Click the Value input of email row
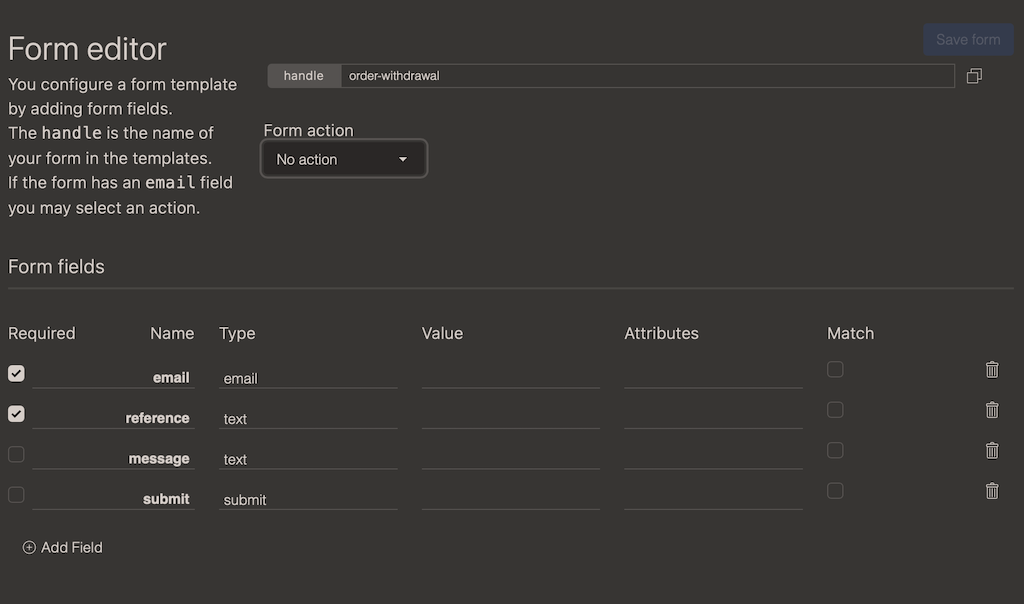This screenshot has width=1024, height=604. 511,378
